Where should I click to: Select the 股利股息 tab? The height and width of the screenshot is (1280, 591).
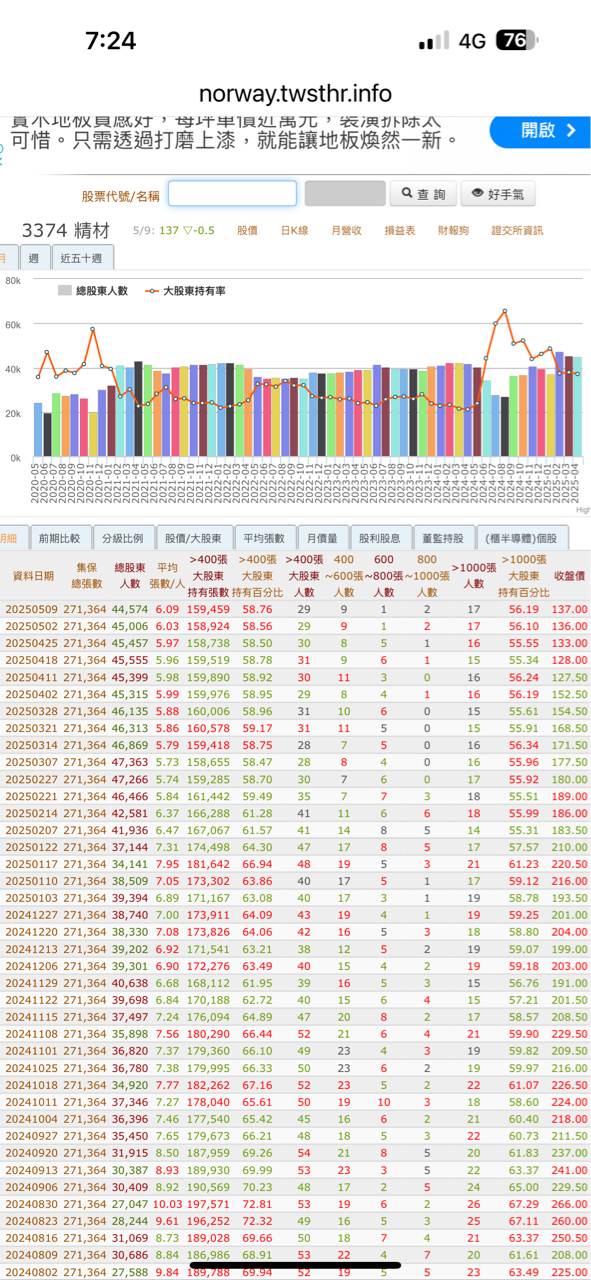pyautogui.click(x=380, y=538)
